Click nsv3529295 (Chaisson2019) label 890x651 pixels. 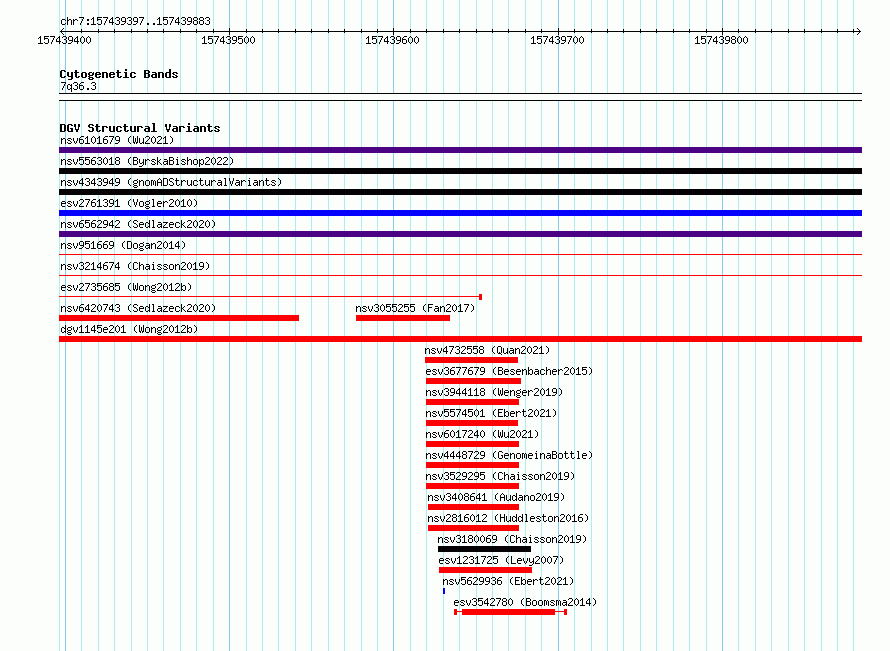(x=500, y=476)
